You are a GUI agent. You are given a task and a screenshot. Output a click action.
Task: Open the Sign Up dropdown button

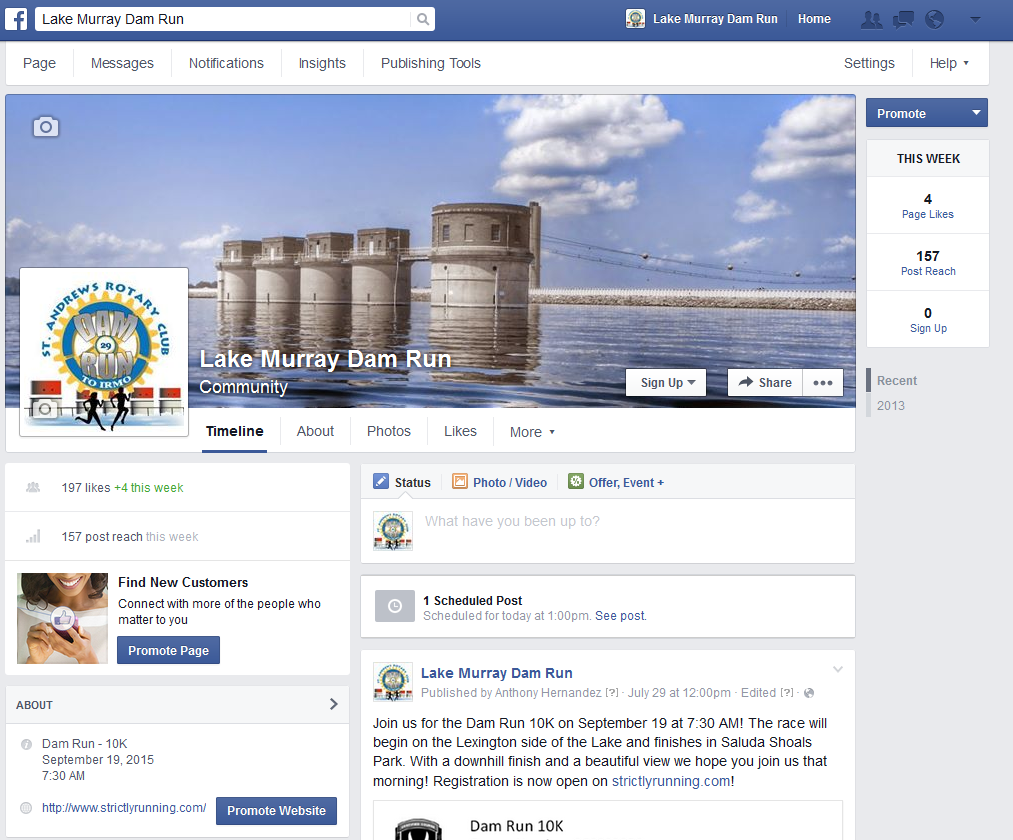click(666, 383)
